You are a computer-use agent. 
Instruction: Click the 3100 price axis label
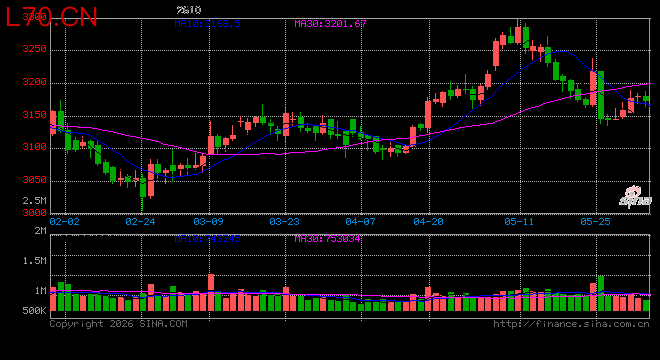[x=35, y=147]
